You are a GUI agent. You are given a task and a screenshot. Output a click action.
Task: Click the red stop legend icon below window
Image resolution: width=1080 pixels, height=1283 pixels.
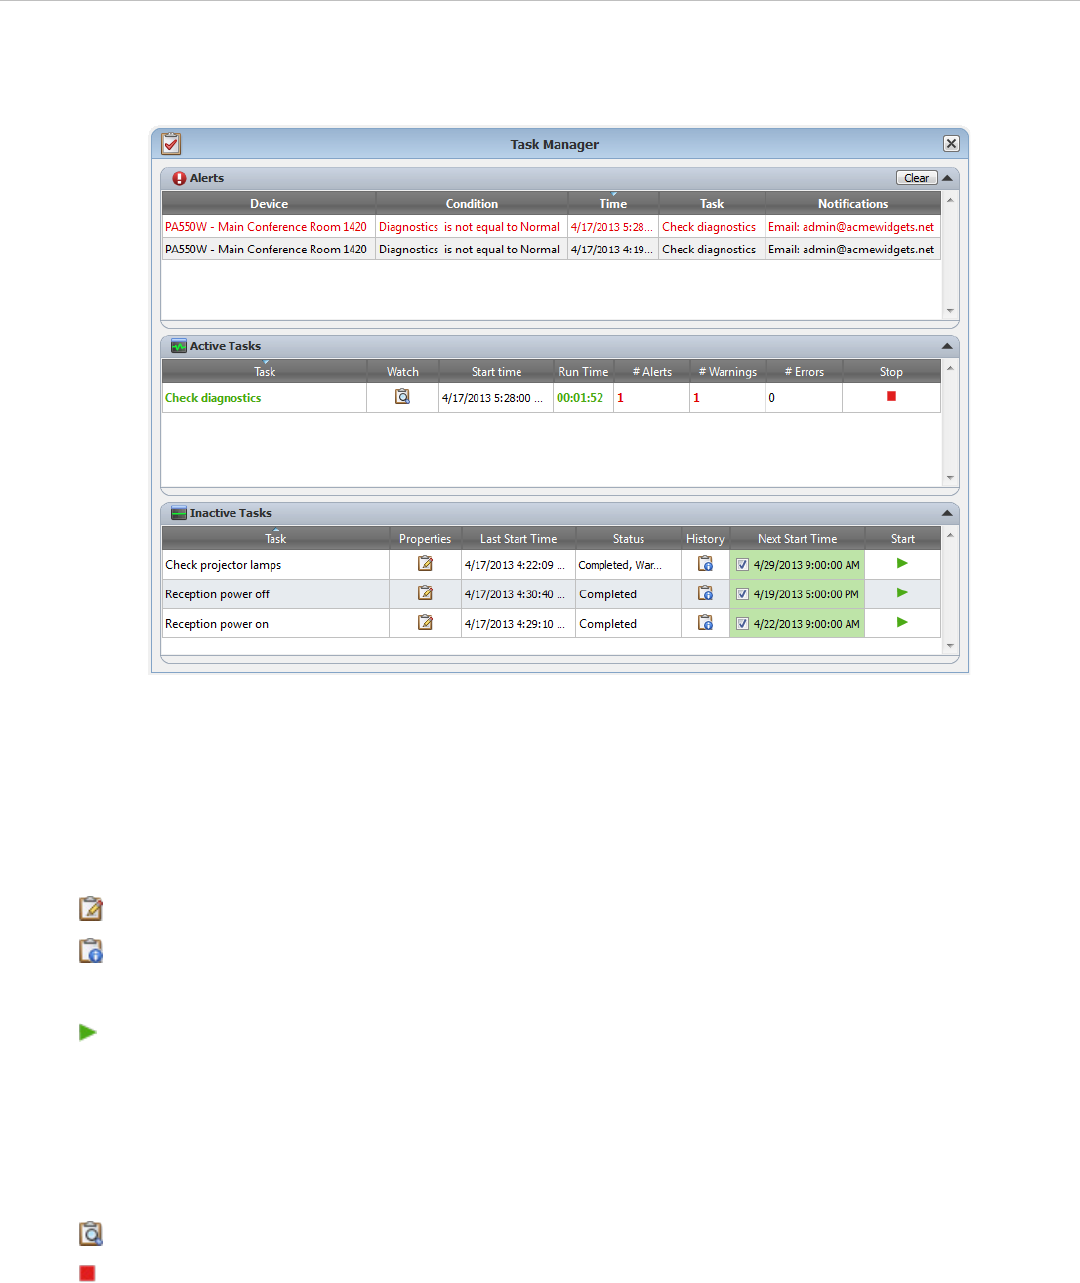click(x=87, y=1273)
